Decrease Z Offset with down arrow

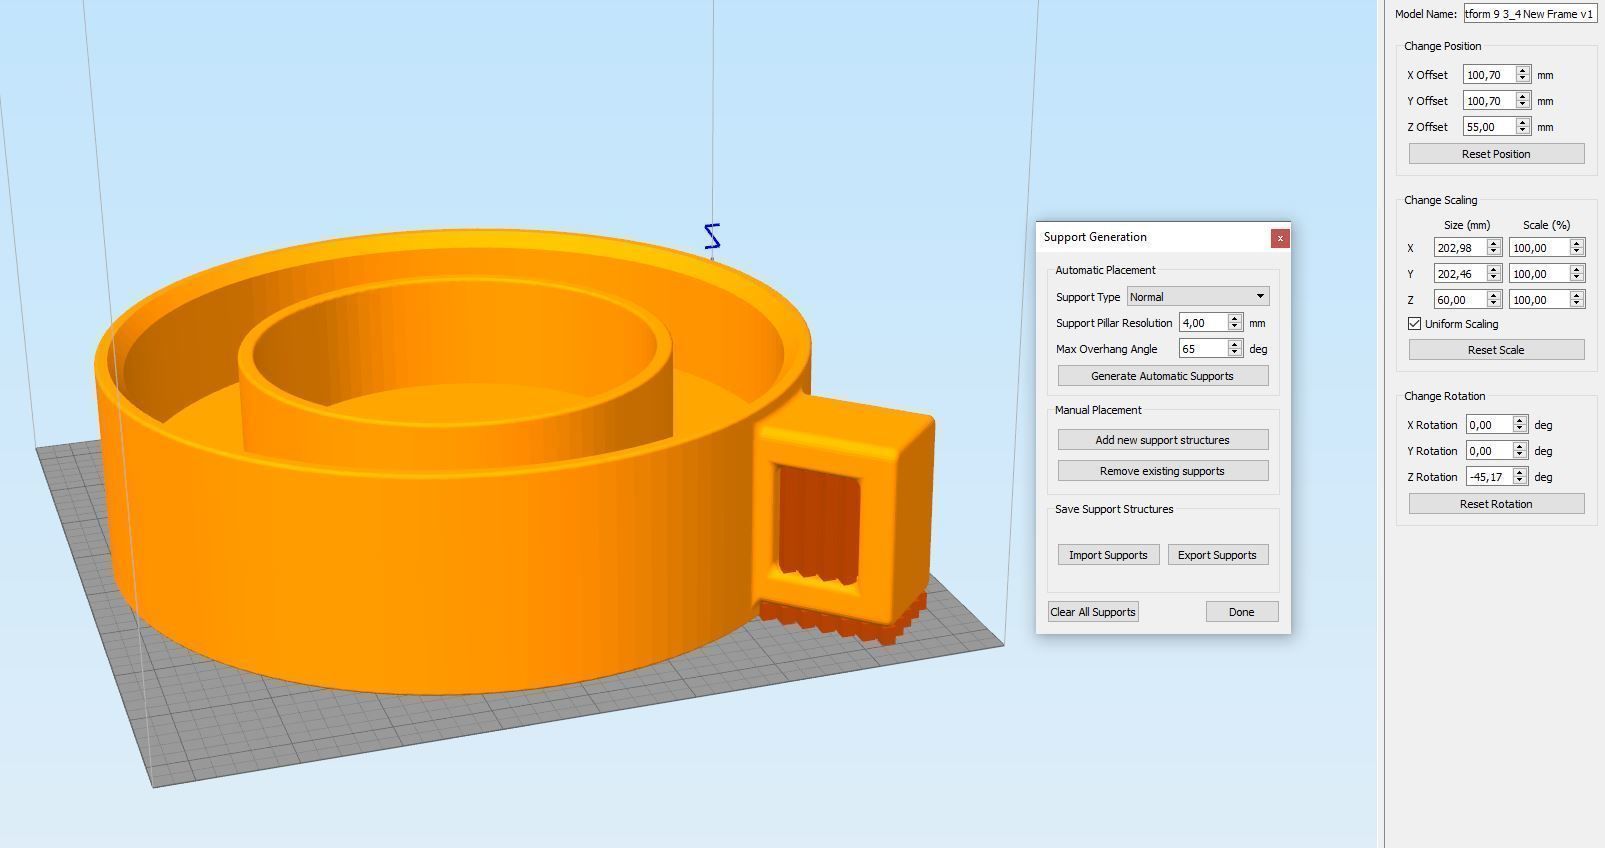pyautogui.click(x=1523, y=131)
